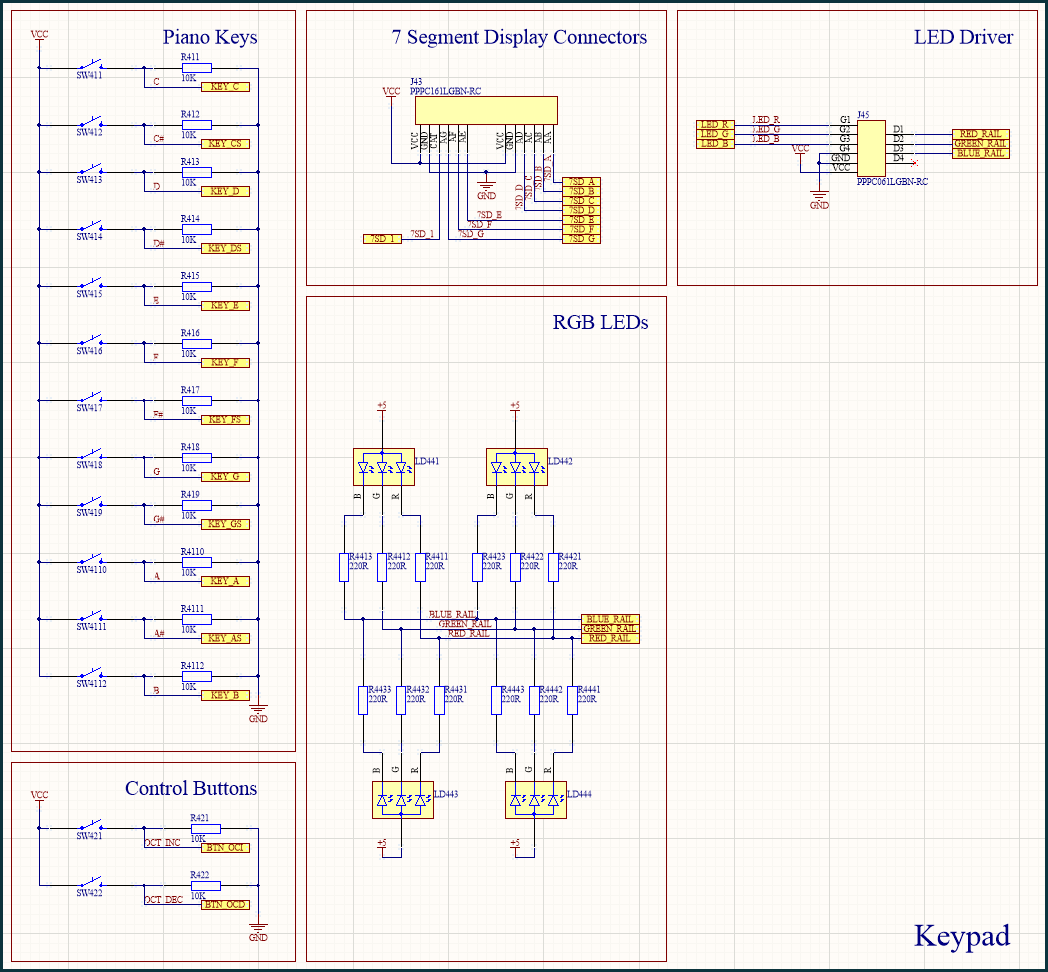Click the KEY_C port

pyautogui.click(x=225, y=86)
